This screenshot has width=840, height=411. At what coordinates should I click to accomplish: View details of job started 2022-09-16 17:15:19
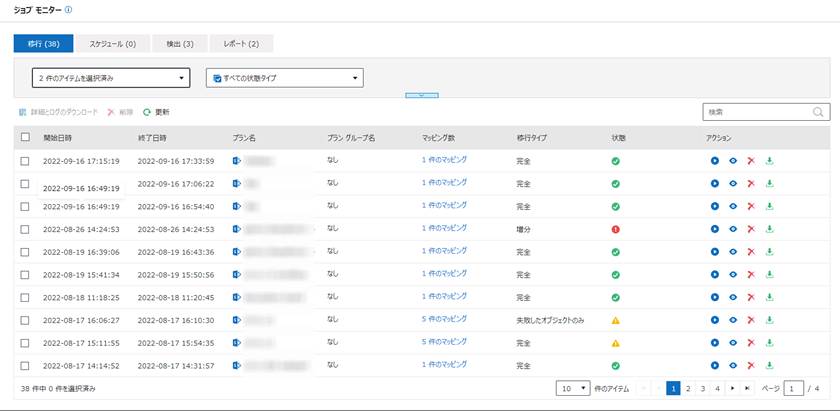click(x=733, y=161)
